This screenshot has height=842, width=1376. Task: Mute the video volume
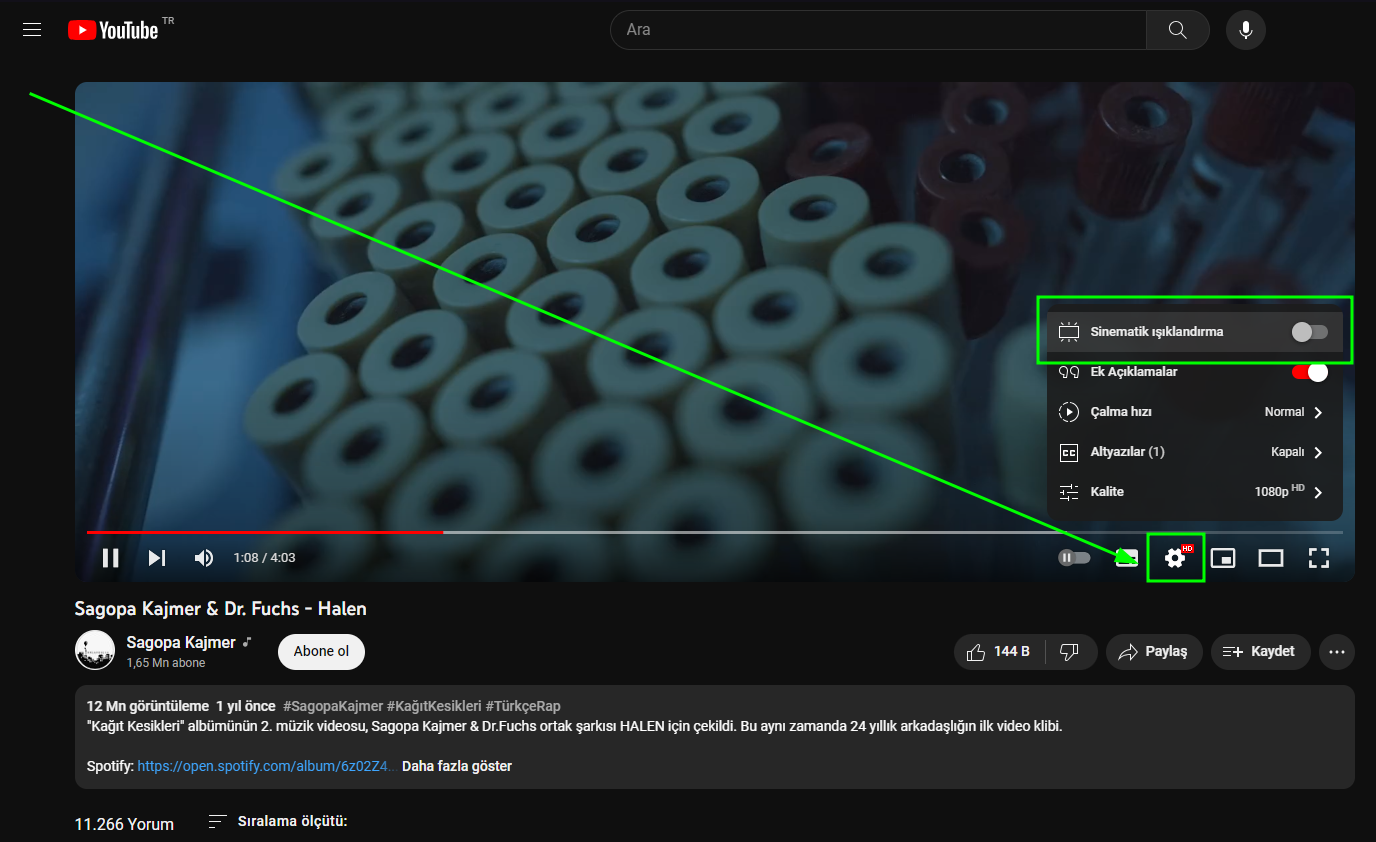click(204, 558)
